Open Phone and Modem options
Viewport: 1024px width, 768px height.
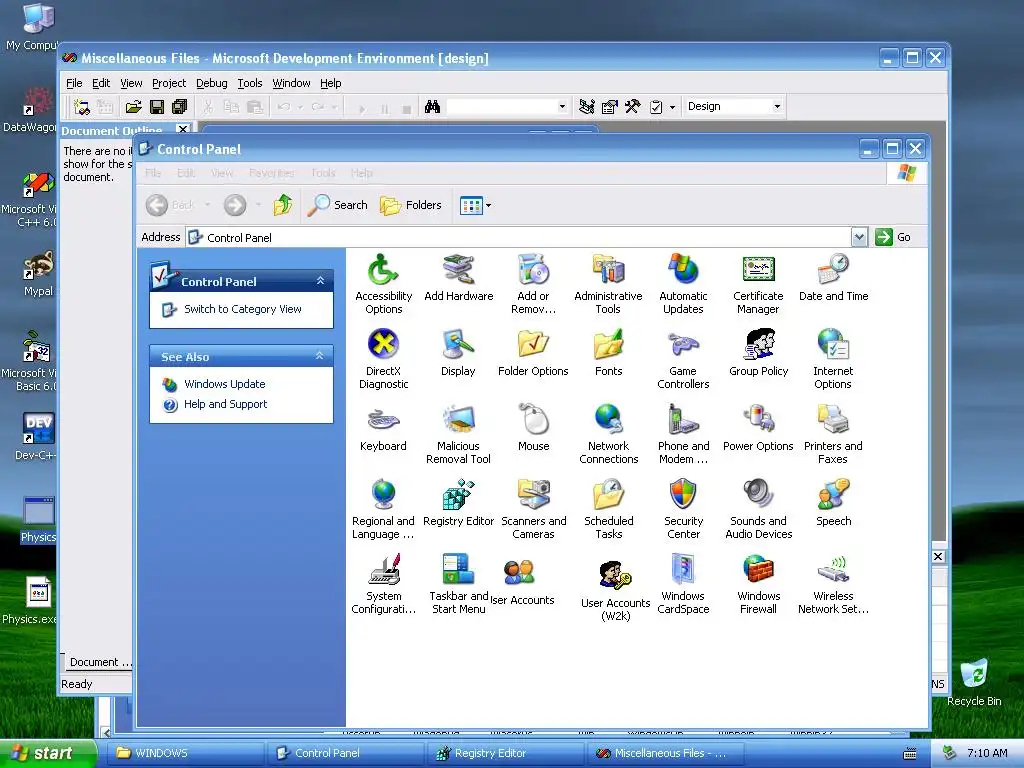point(683,435)
